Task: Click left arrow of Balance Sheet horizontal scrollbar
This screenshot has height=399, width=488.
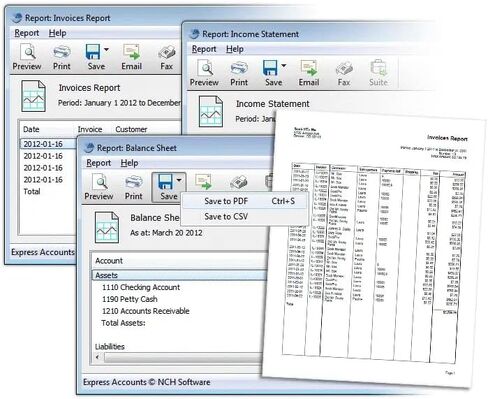Action: (x=98, y=357)
